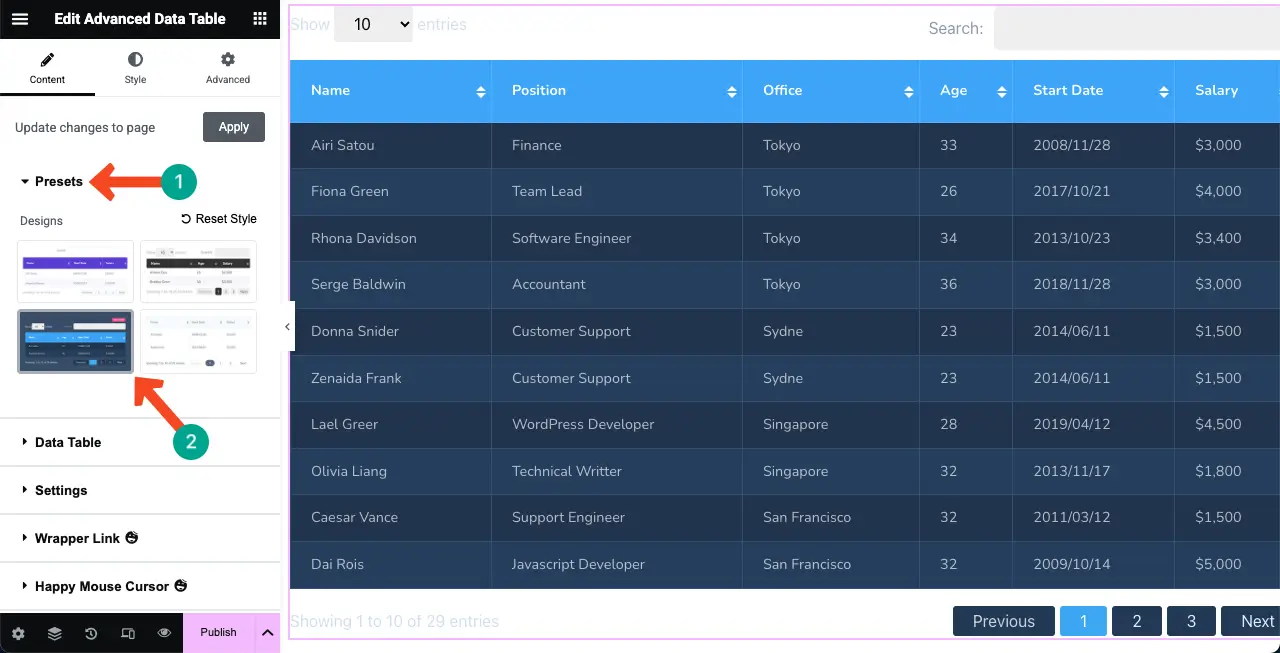Click the Edit Advanced Data Table title
The image size is (1280, 653).
[x=140, y=19]
